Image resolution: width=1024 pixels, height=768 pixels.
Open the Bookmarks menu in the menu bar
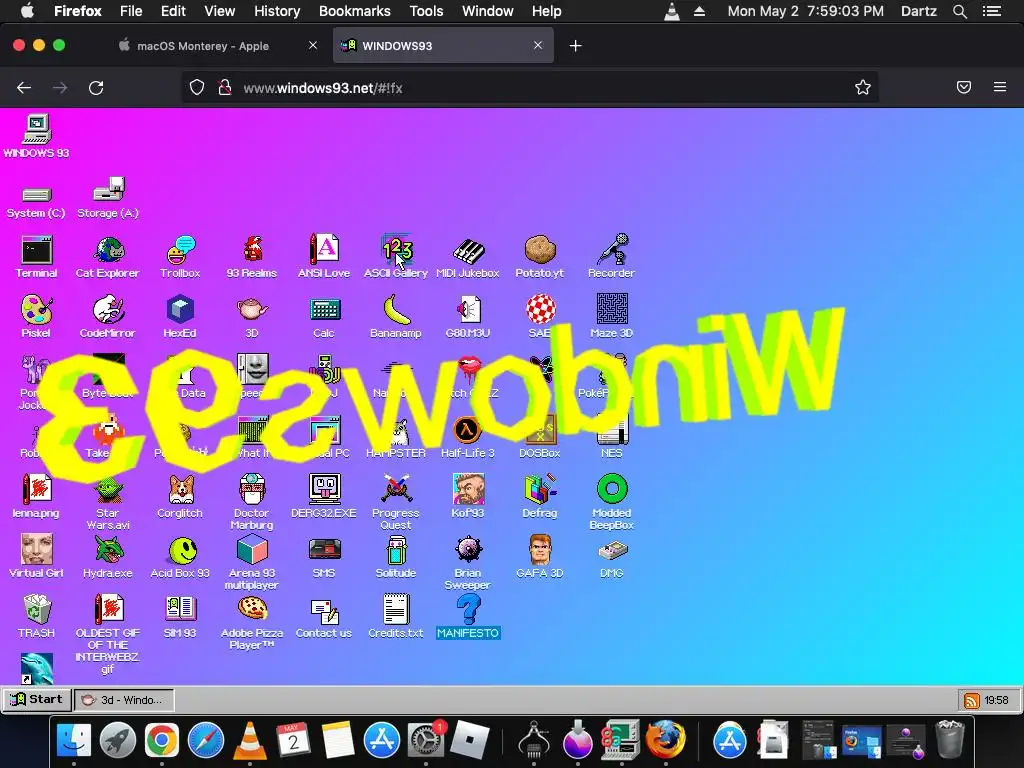pyautogui.click(x=355, y=11)
